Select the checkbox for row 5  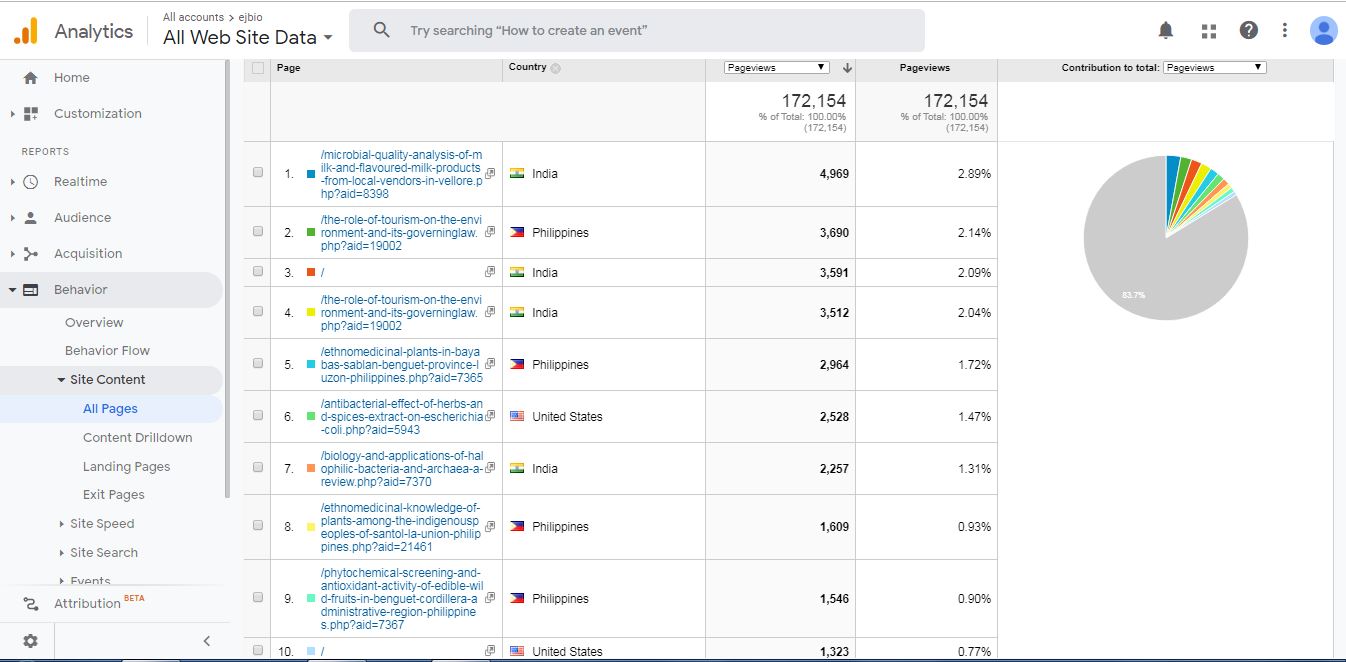[x=258, y=364]
